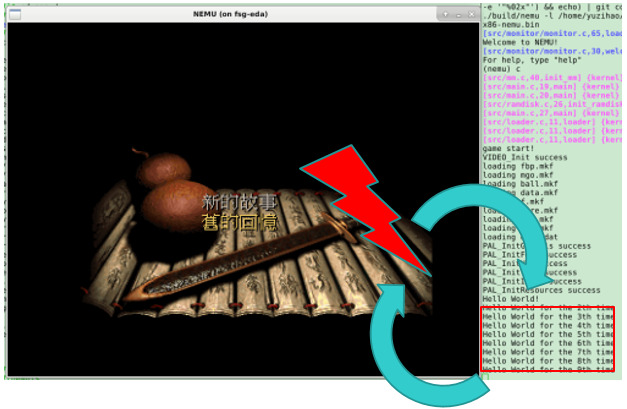Viewport: 627px width, 409px height.
Task: Click the "Welcome to NEMU!" terminal line
Action: click(x=520, y=42)
